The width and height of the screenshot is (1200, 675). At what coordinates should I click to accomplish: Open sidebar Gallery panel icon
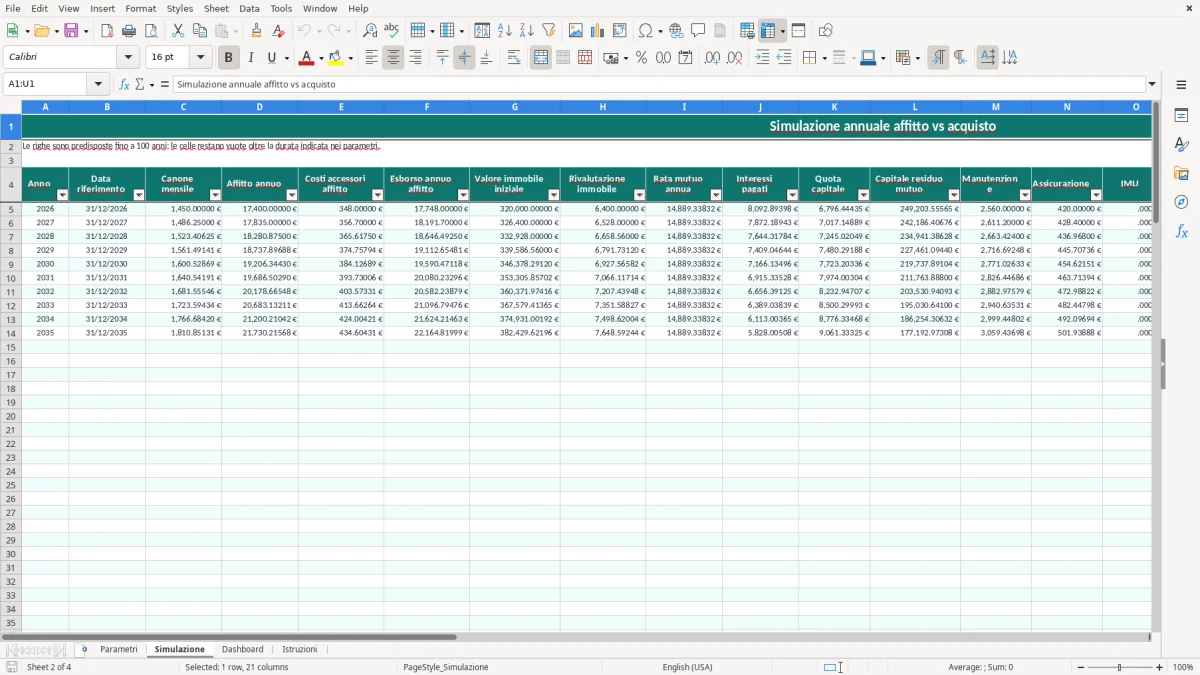point(1181,174)
